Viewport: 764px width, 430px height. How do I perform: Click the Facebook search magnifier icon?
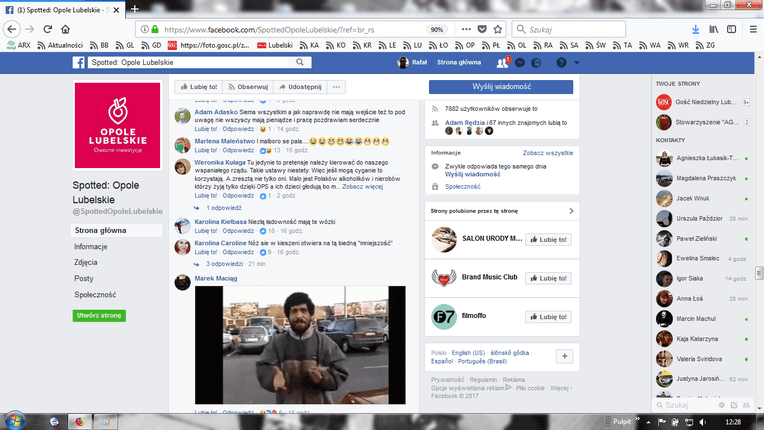coord(300,62)
